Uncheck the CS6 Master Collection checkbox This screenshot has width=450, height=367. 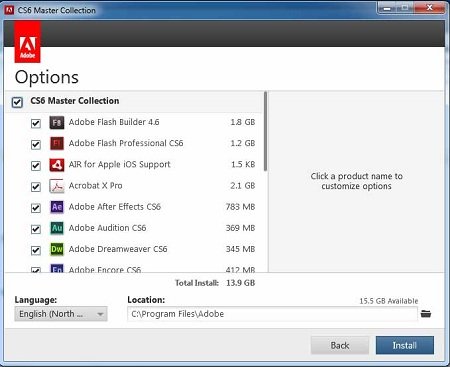click(17, 102)
